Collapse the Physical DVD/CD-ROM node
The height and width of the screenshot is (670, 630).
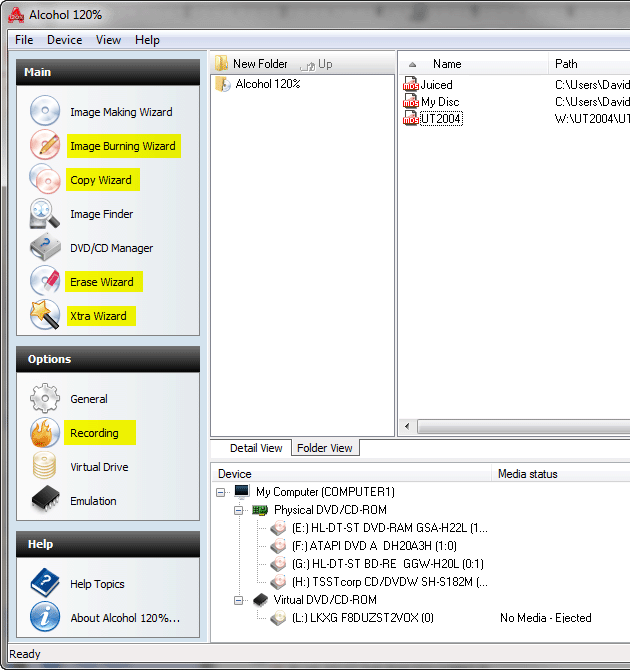pyautogui.click(x=238, y=511)
